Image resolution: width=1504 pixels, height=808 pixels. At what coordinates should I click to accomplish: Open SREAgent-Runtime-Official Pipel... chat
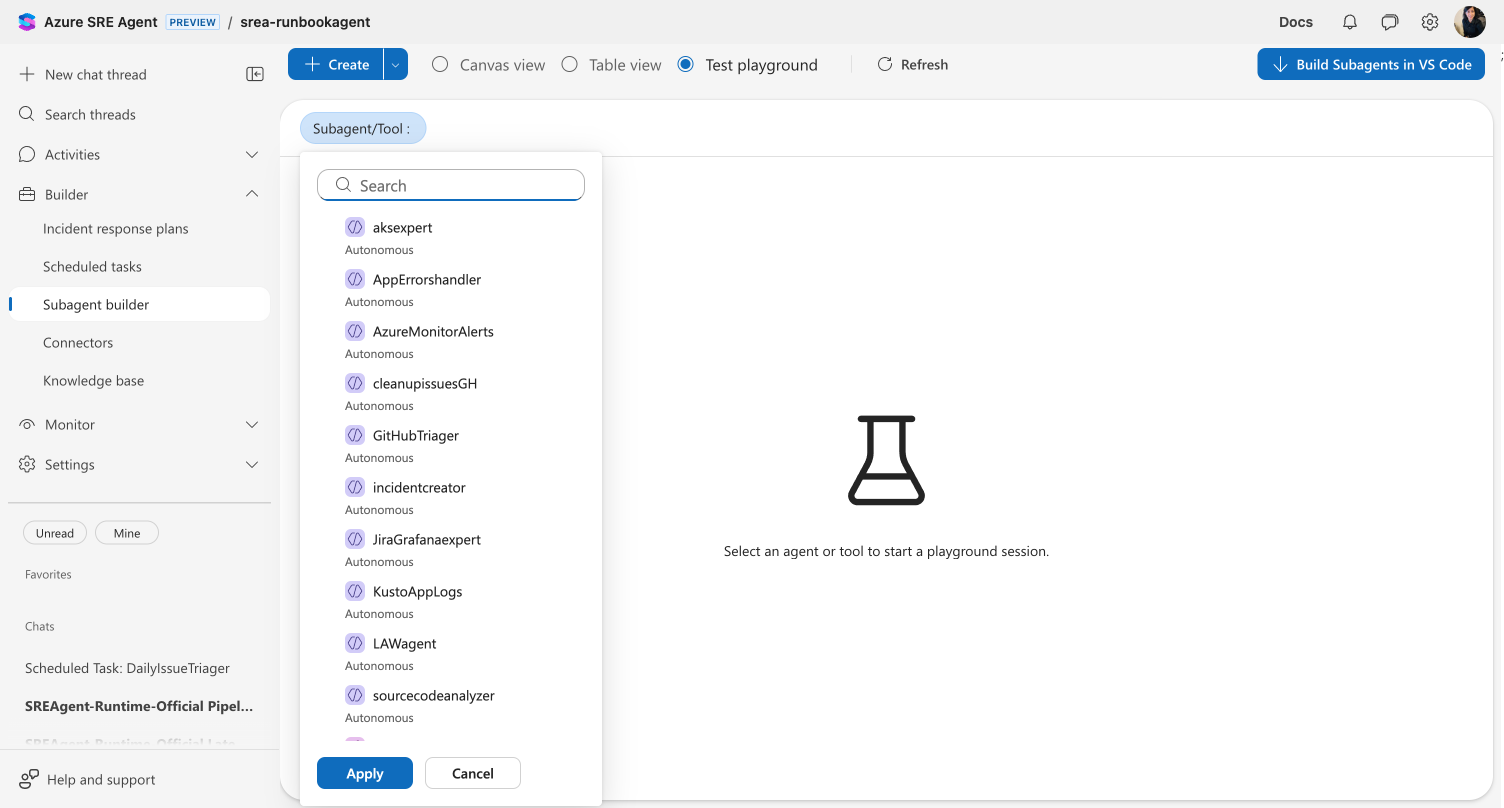click(x=139, y=706)
